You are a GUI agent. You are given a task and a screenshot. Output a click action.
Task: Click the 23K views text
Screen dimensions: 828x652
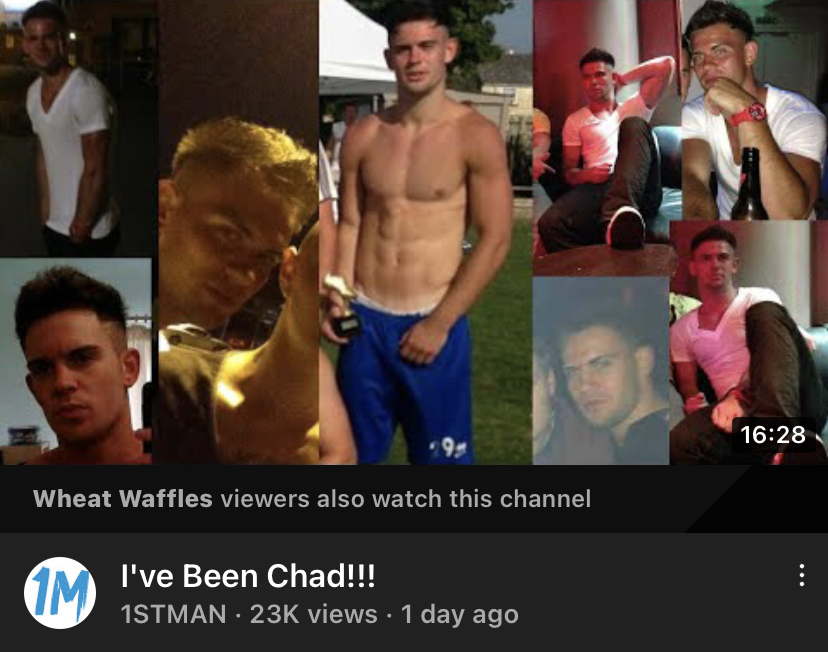coord(314,614)
